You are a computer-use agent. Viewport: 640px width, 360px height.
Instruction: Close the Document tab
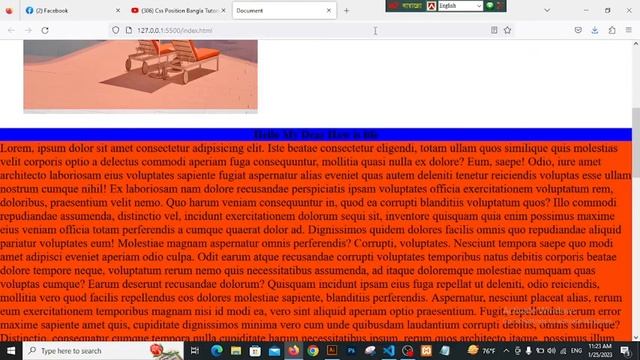pyautogui.click(x=329, y=11)
